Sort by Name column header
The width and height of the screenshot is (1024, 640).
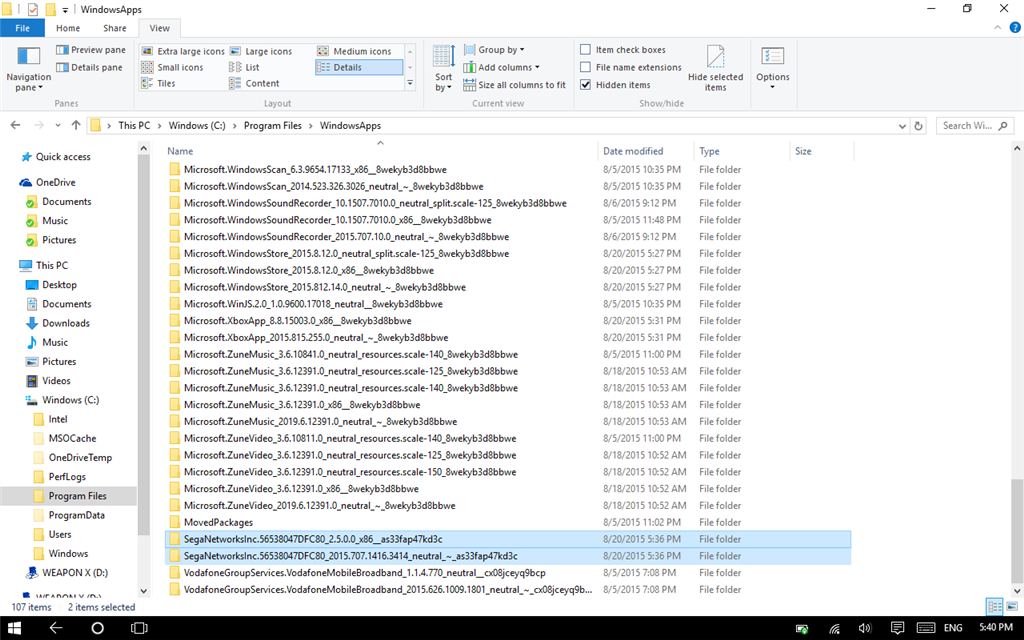381,151
